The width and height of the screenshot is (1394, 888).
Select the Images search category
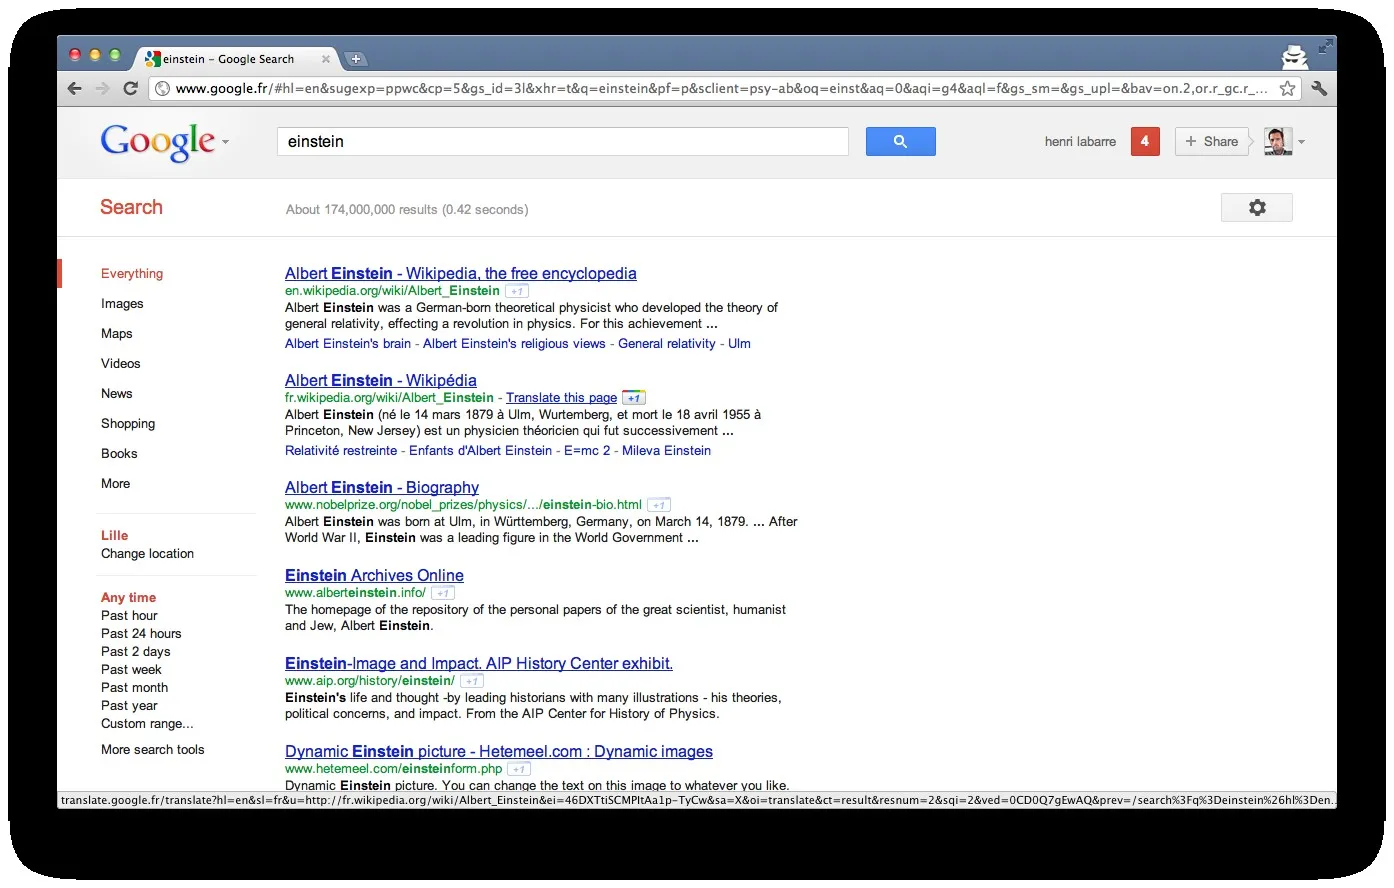pos(122,303)
